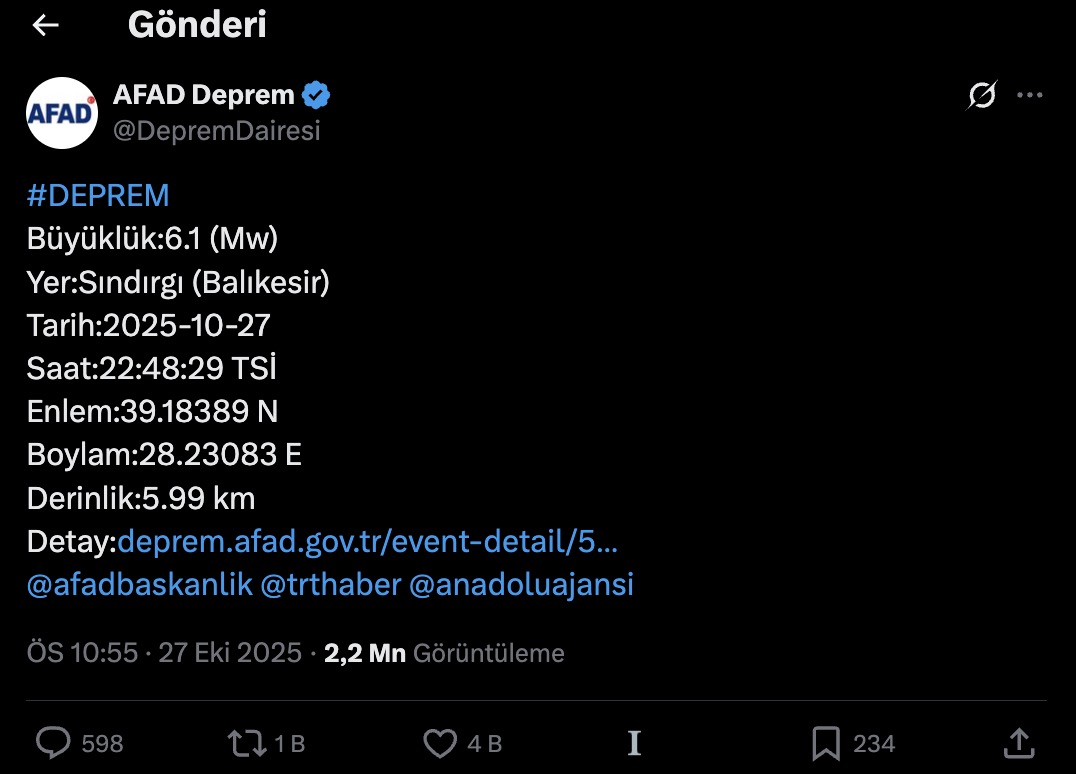Image resolution: width=1076 pixels, height=774 pixels.
Task: Open the @trthaber mention
Action: 330,585
